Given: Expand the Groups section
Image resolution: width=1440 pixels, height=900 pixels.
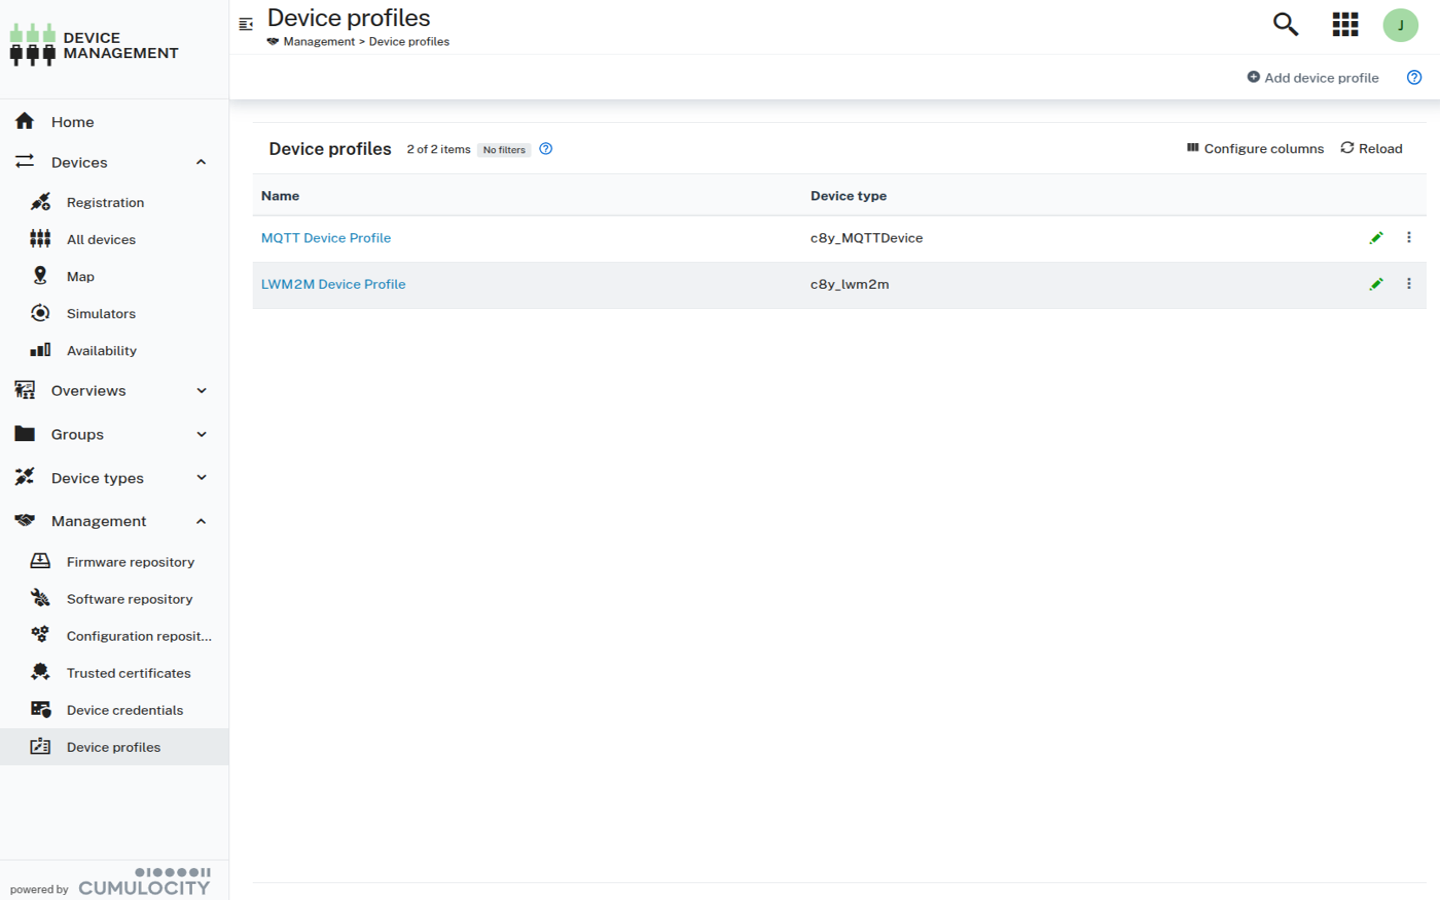Looking at the screenshot, I should [200, 434].
